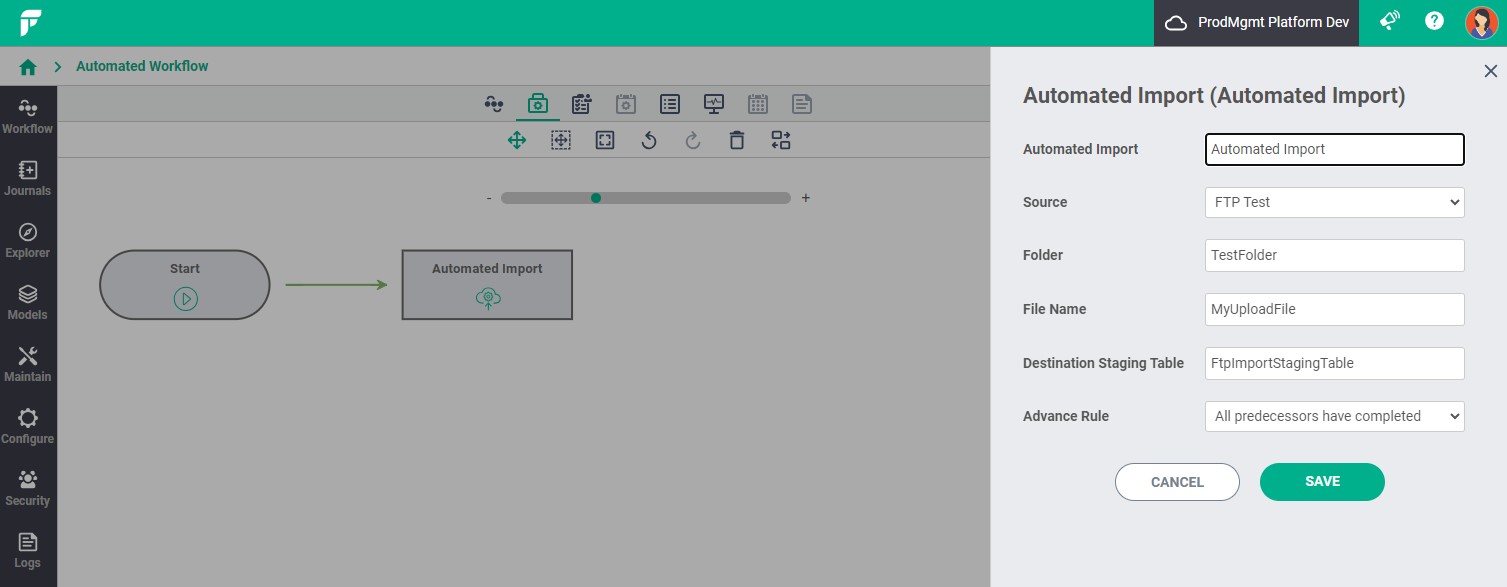Screen dimensions: 1507x587
Task: Click the plus zoom in symbol
Action: pos(806,198)
